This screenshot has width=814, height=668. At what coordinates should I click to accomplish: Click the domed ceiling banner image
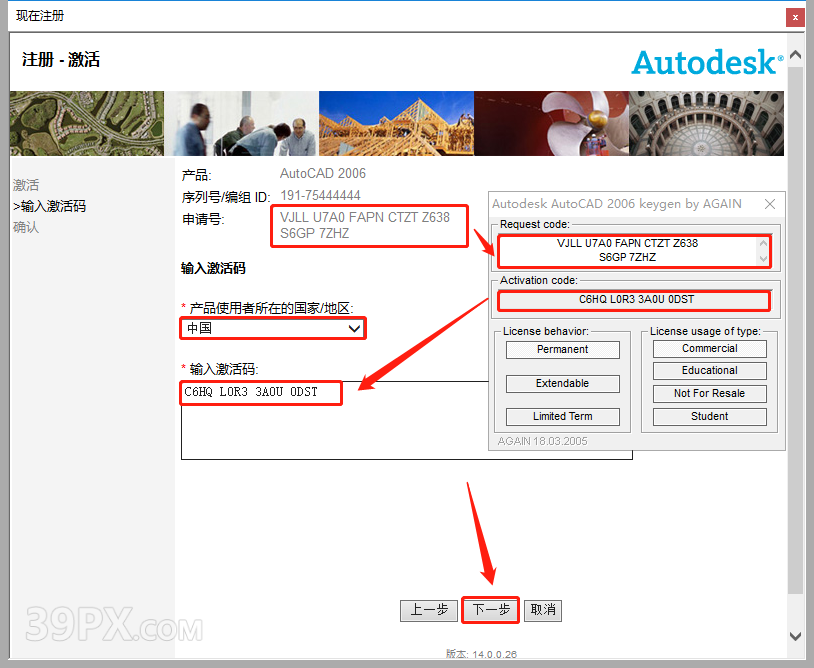(x=705, y=123)
